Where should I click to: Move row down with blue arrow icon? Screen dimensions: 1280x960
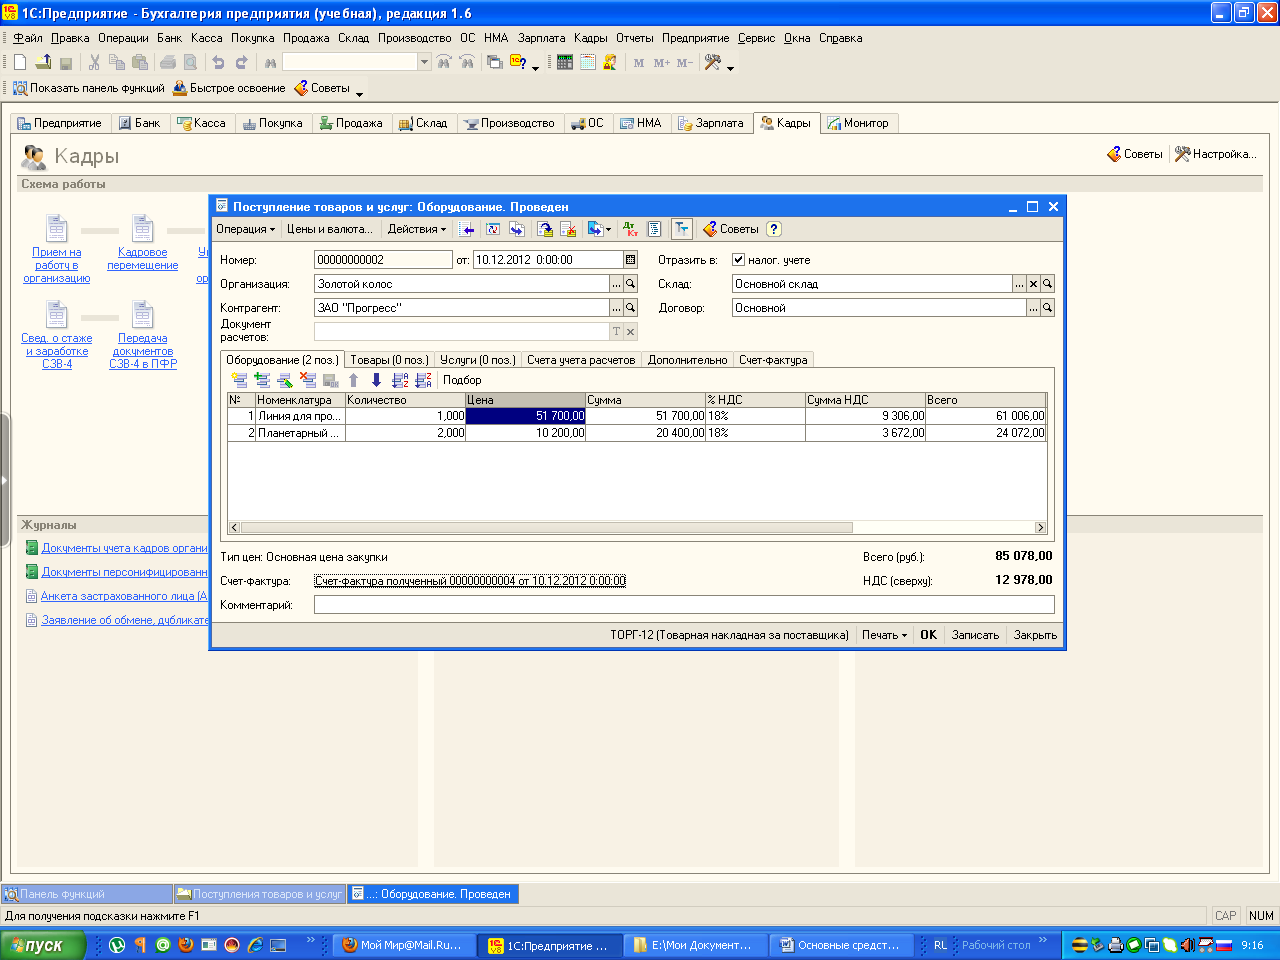click(x=376, y=380)
